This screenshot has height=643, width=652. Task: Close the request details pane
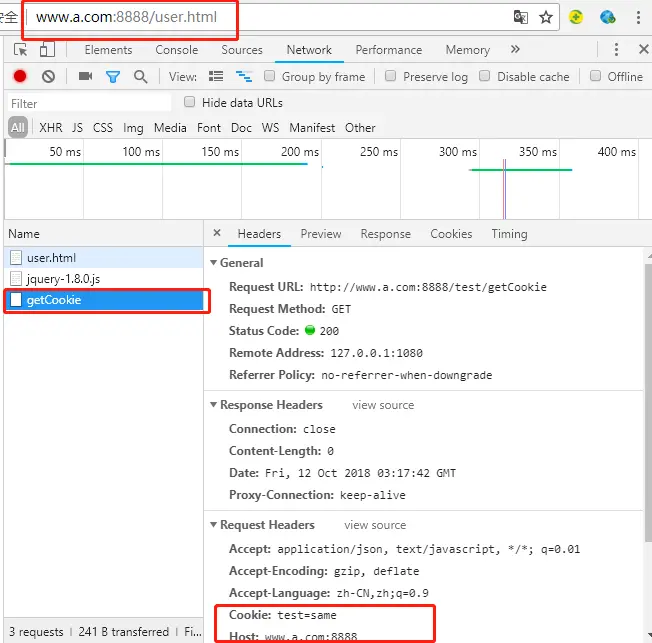tap(217, 233)
